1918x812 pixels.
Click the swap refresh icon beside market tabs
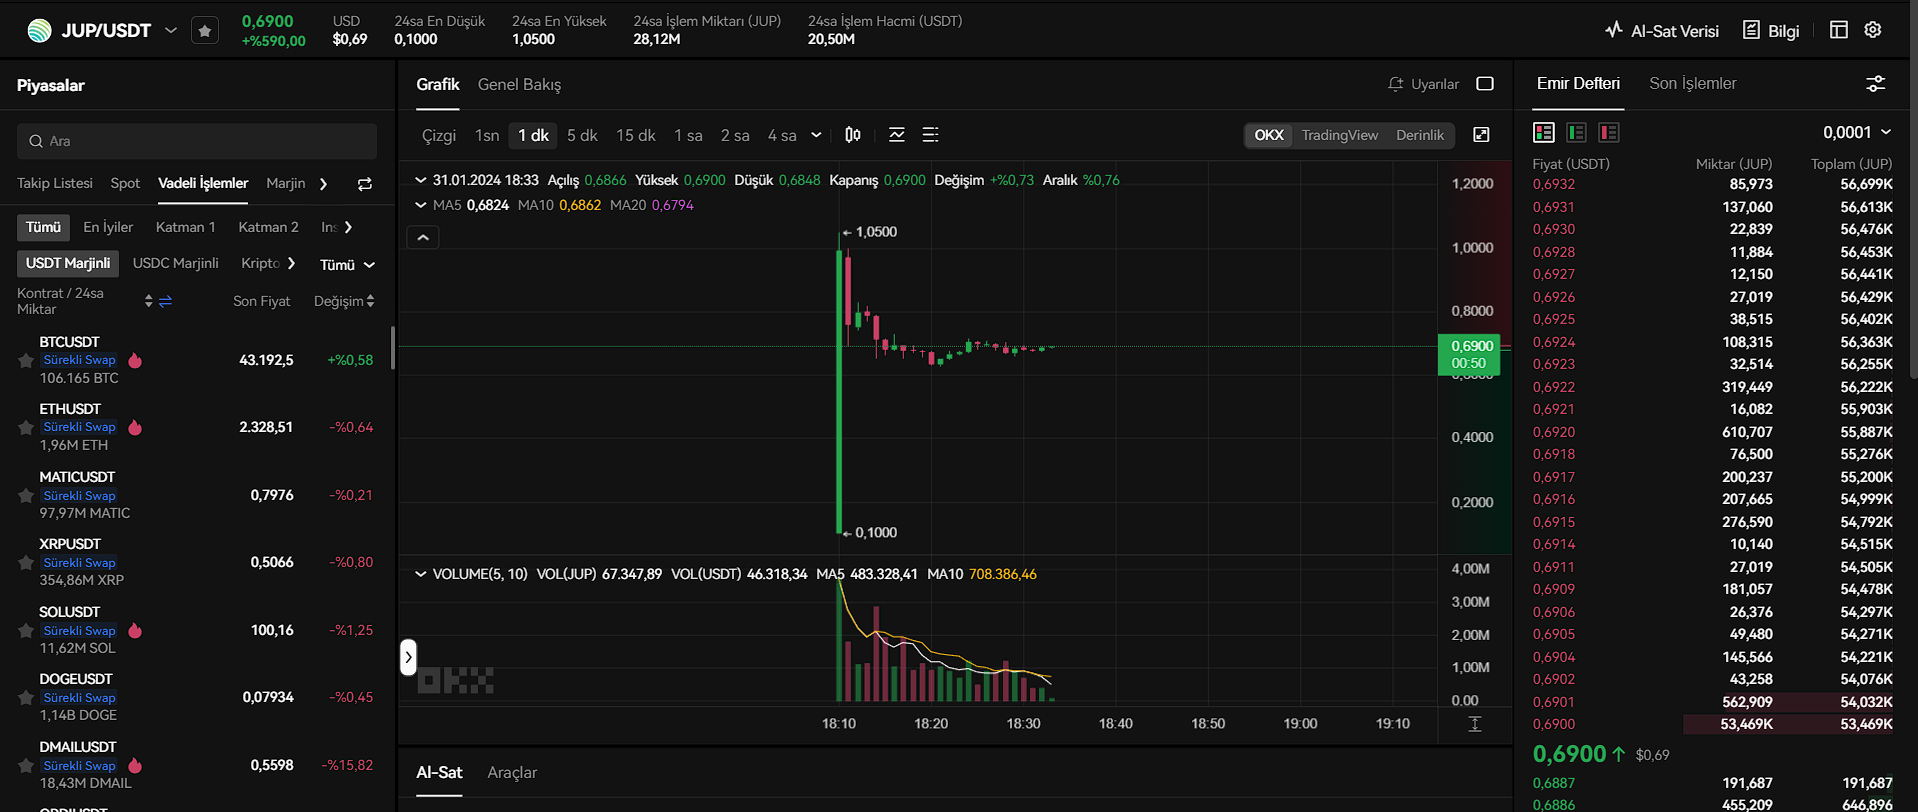click(365, 184)
